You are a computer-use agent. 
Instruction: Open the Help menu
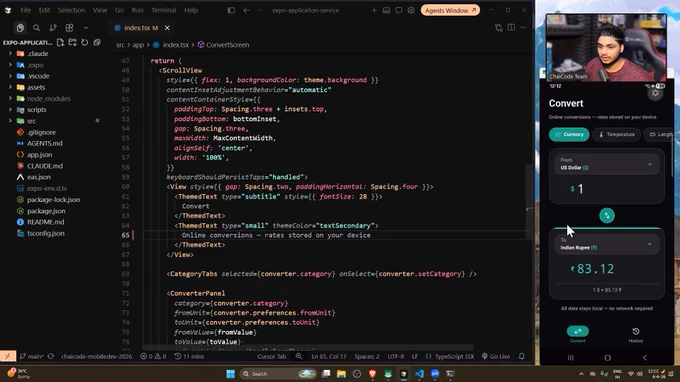[191, 10]
